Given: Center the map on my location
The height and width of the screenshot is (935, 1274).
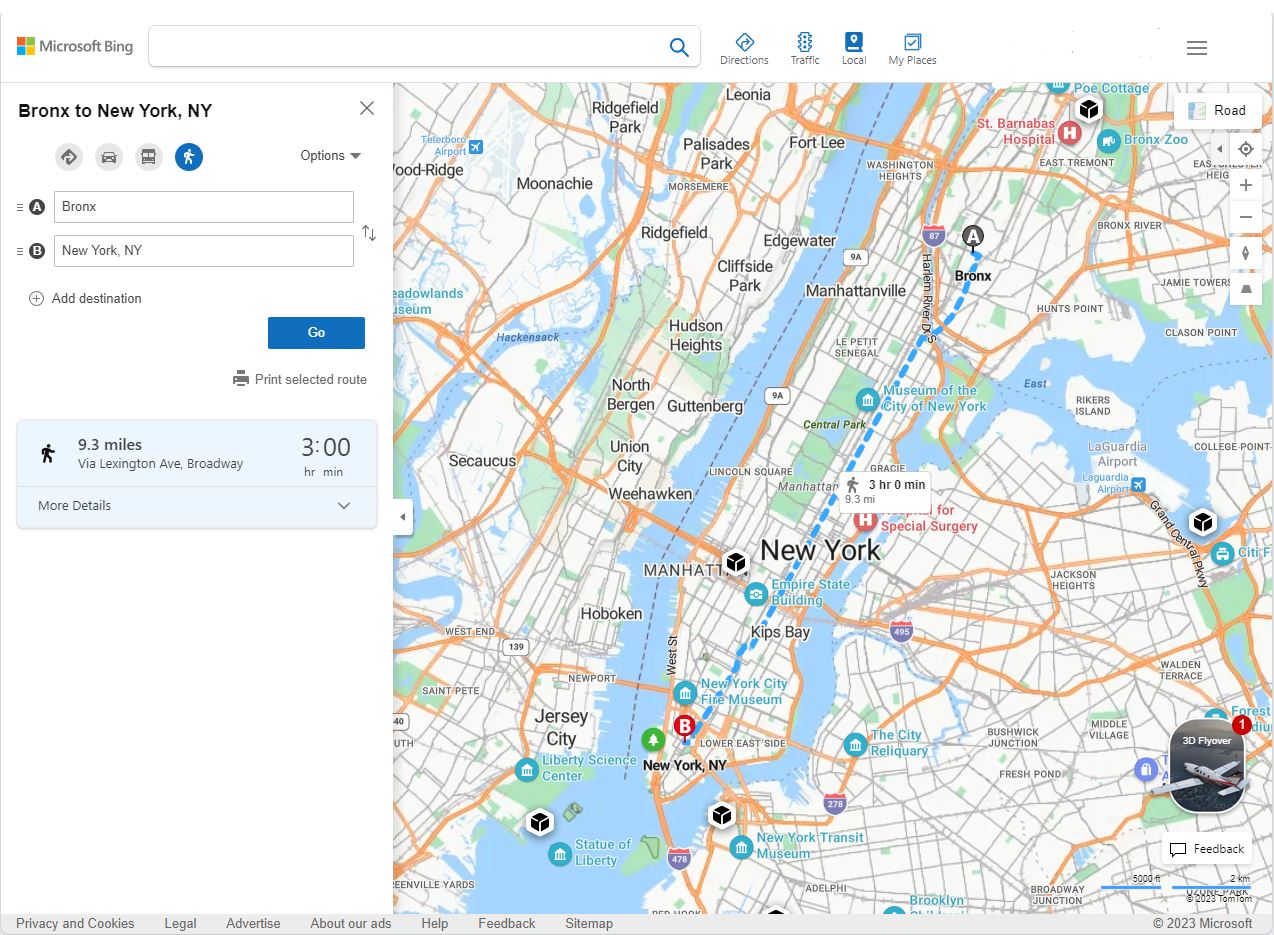Looking at the screenshot, I should (x=1245, y=148).
